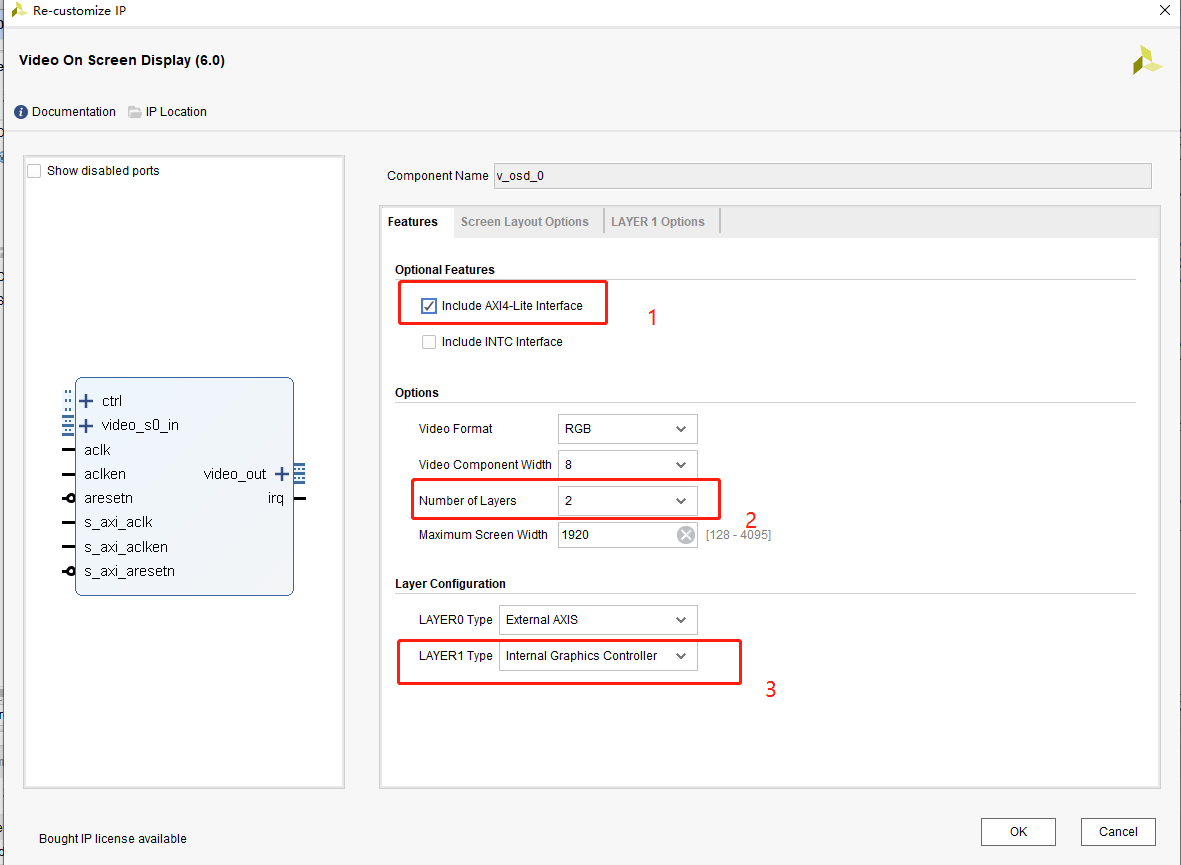Expand the video_s0_in interface plus icon
This screenshot has height=865, width=1181.
pos(86,426)
